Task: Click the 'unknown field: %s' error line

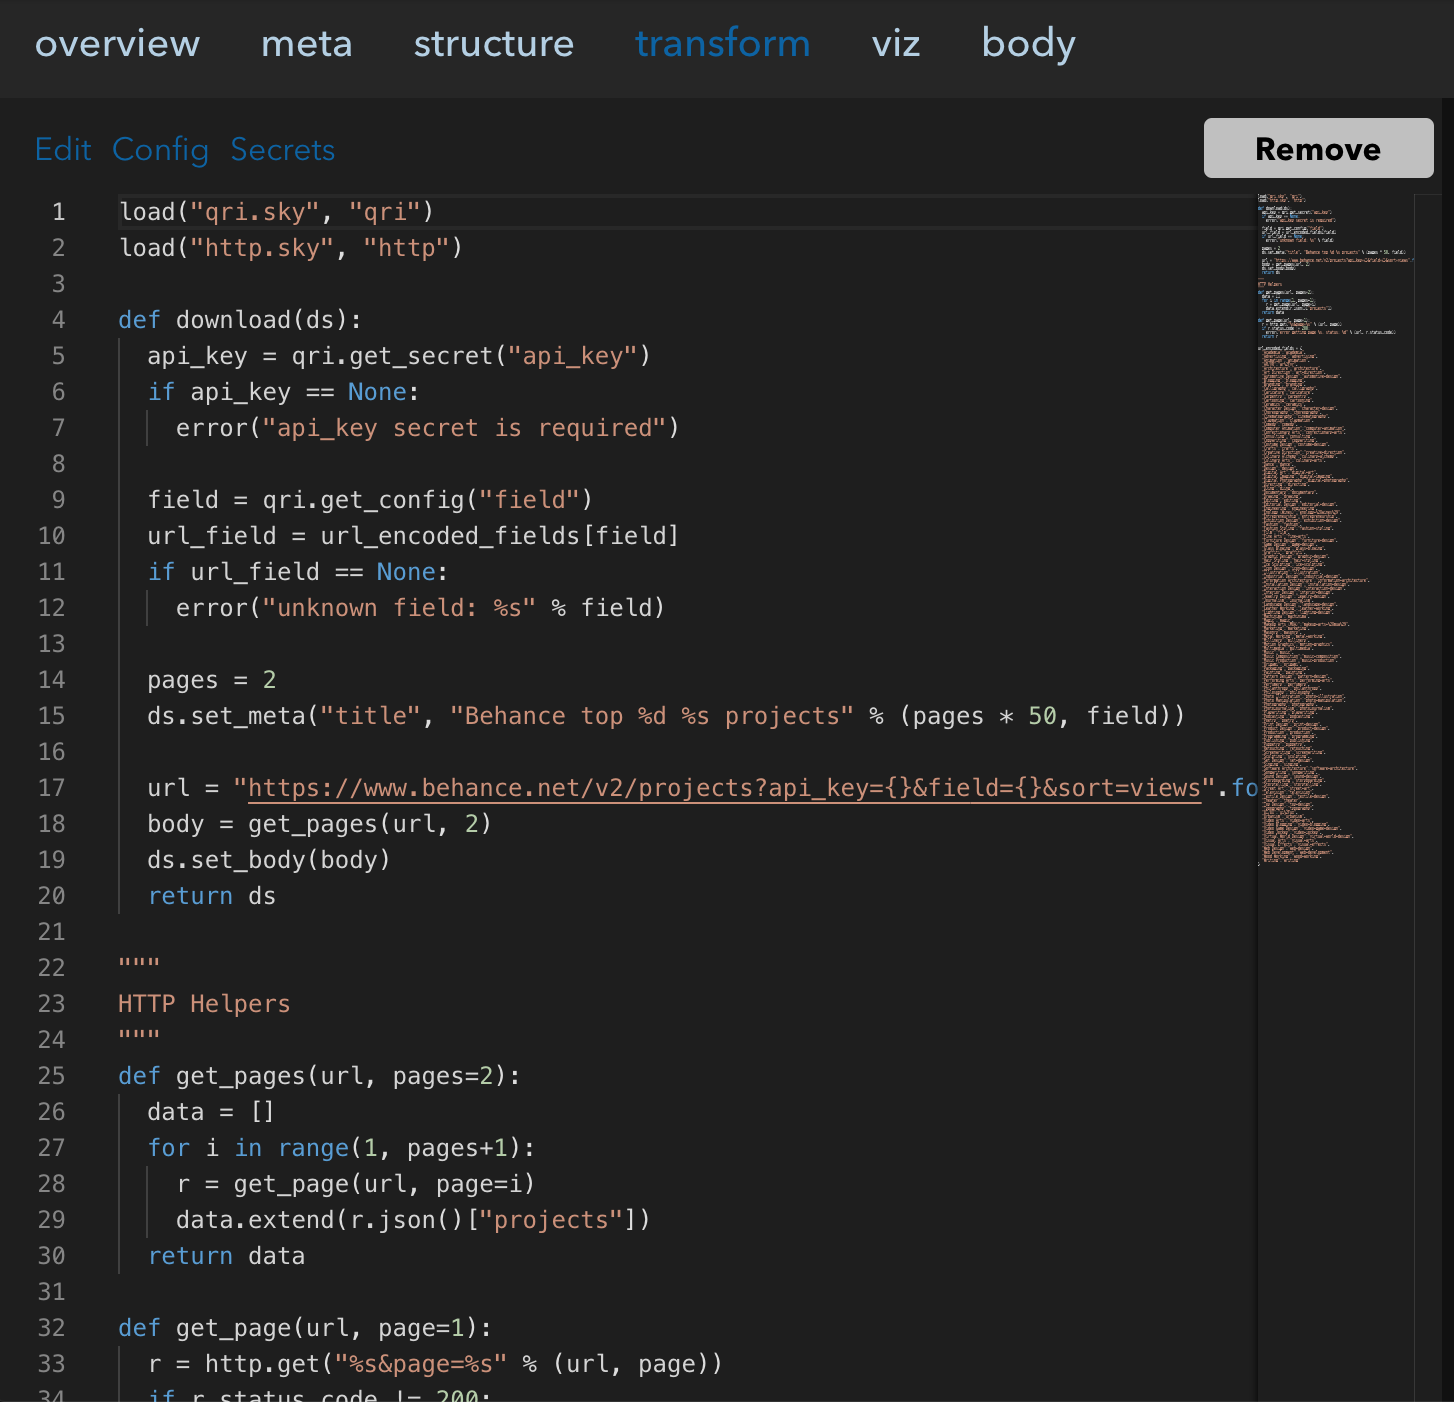Action: [x=420, y=608]
